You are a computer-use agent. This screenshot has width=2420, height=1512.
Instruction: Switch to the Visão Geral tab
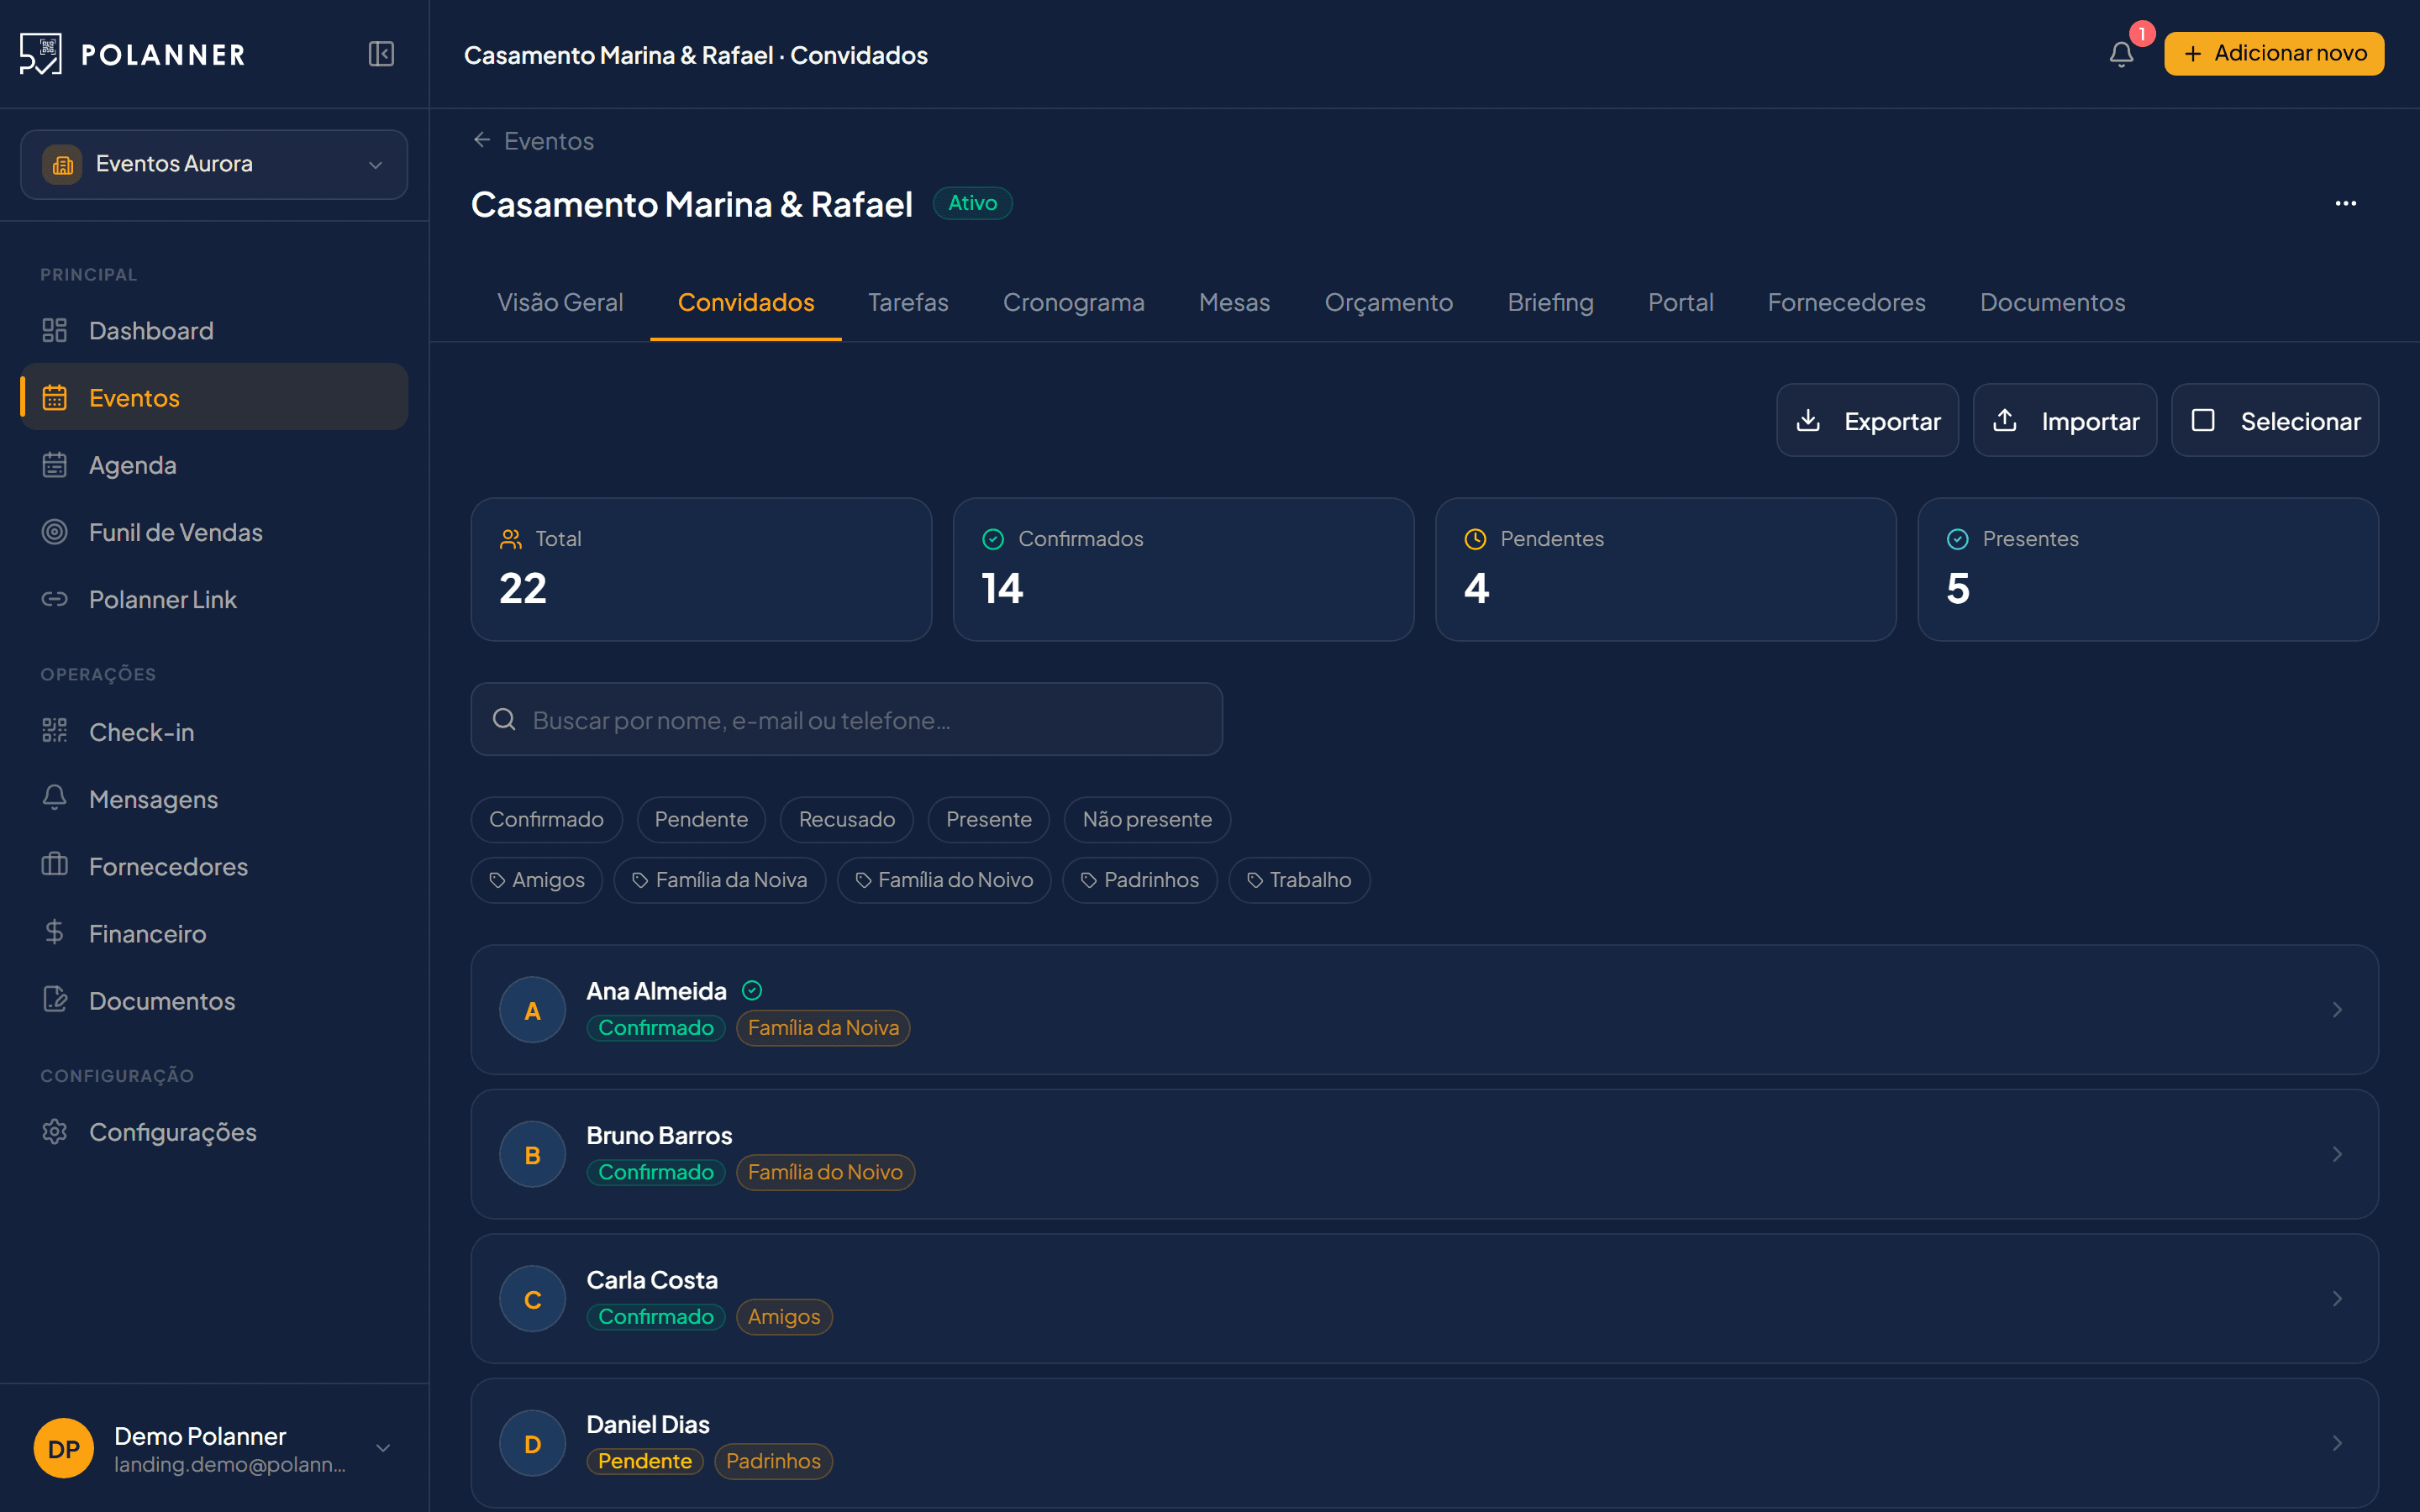point(560,302)
